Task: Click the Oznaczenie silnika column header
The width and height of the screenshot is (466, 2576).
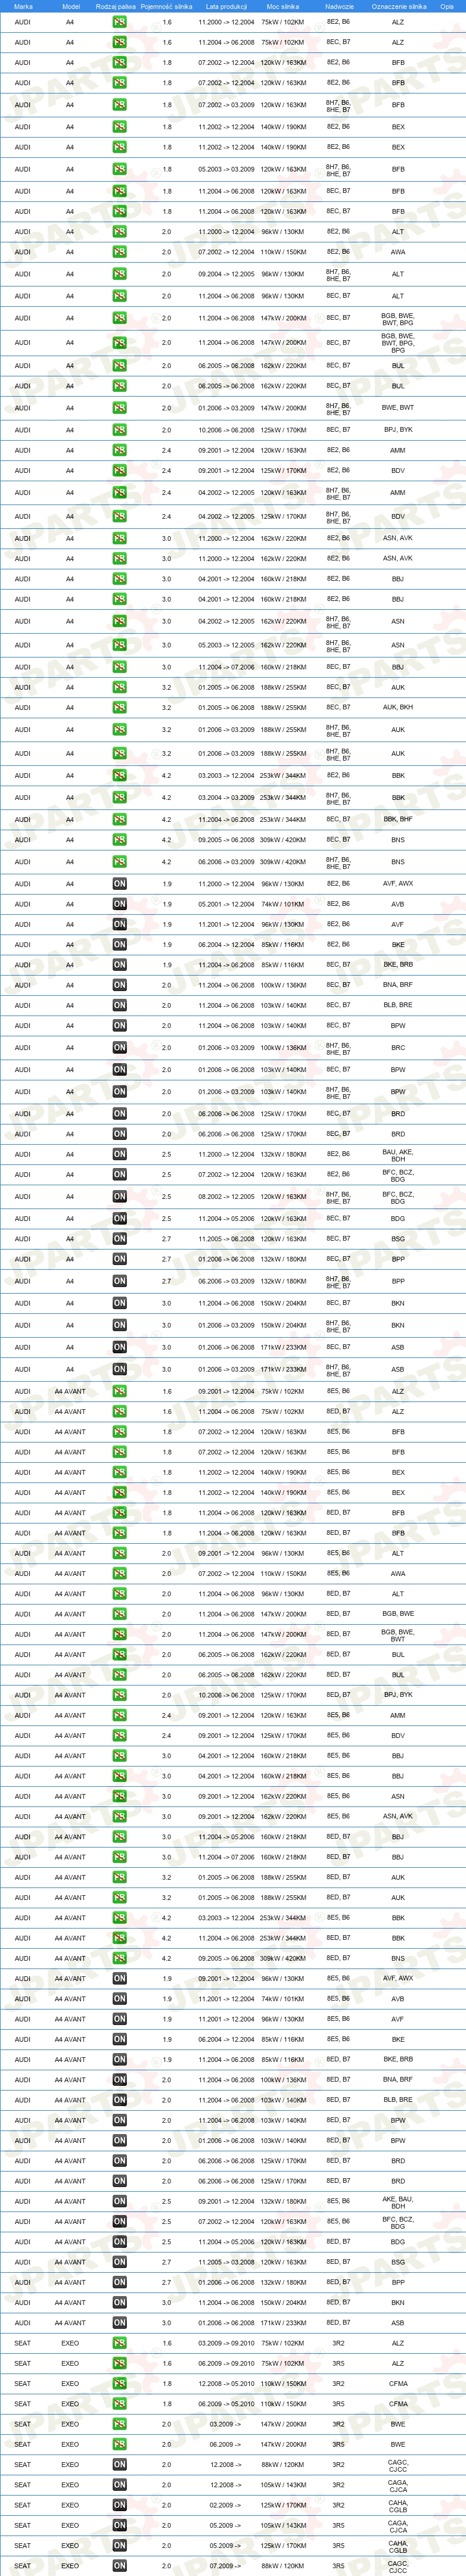Action: pos(398,6)
